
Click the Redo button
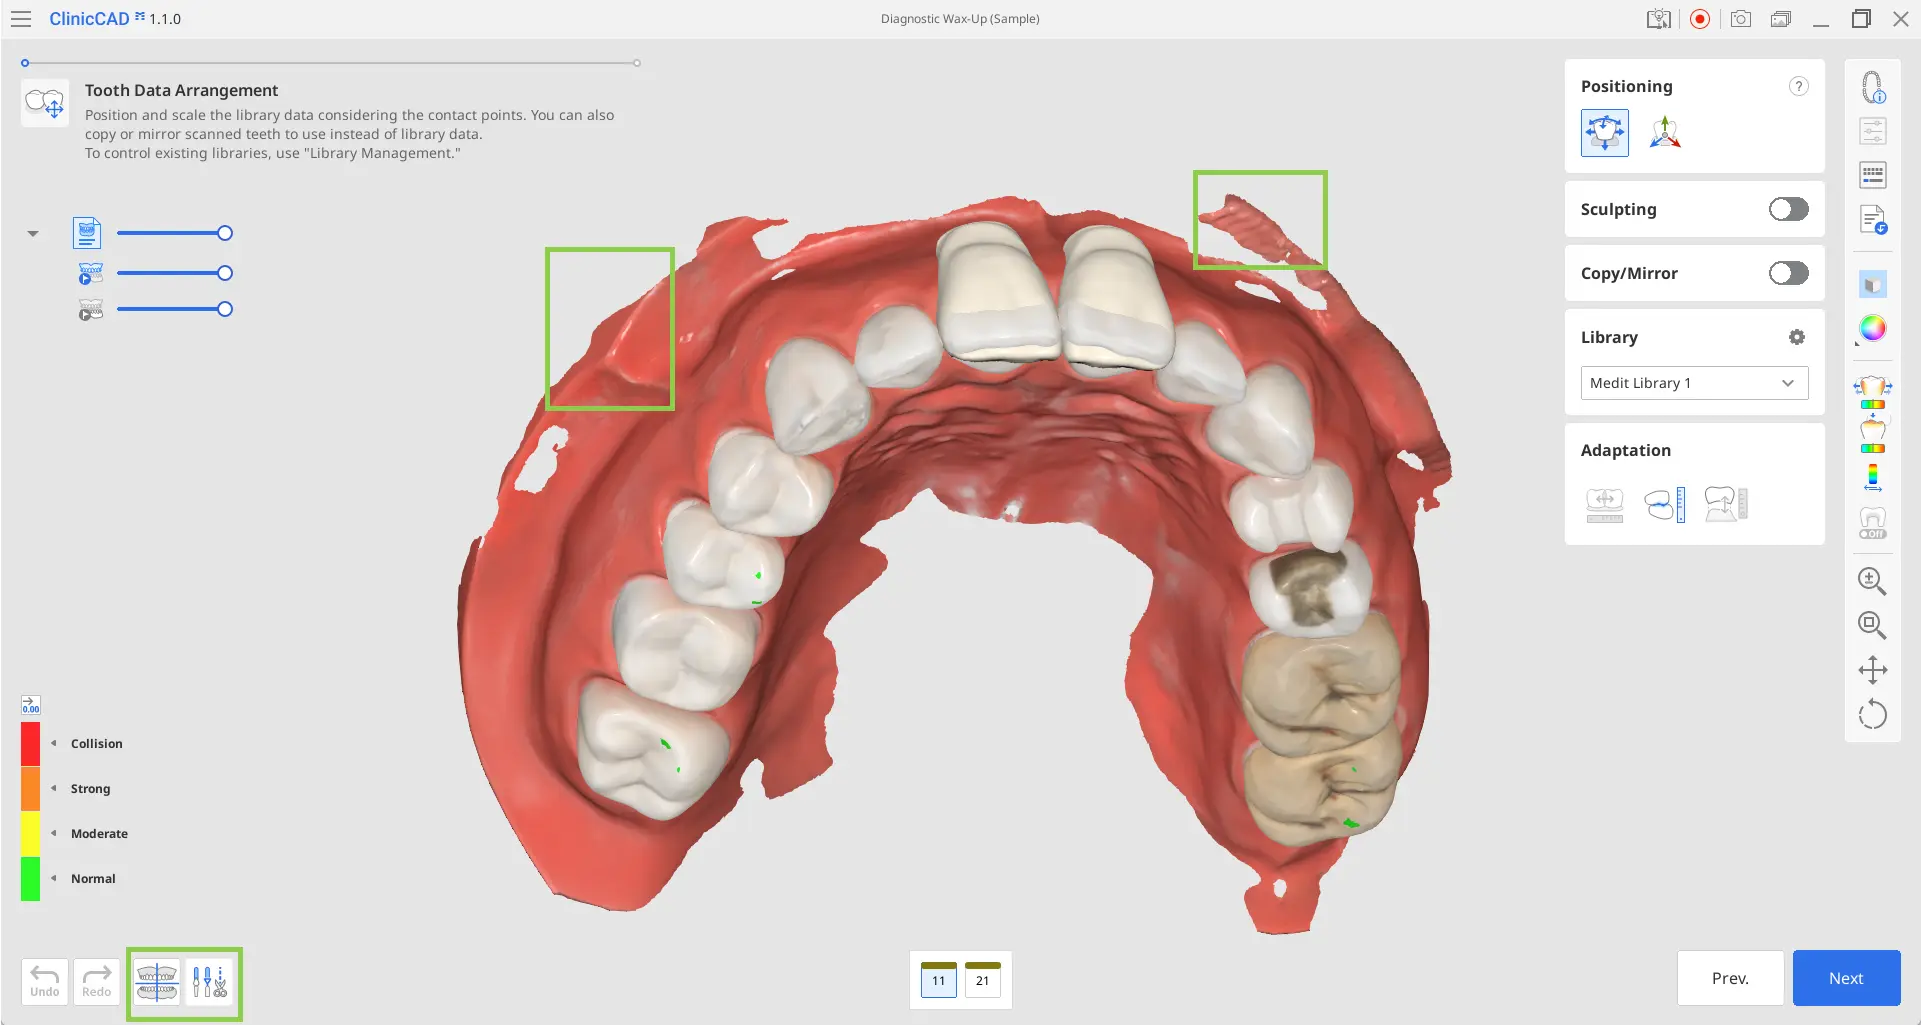click(x=97, y=982)
